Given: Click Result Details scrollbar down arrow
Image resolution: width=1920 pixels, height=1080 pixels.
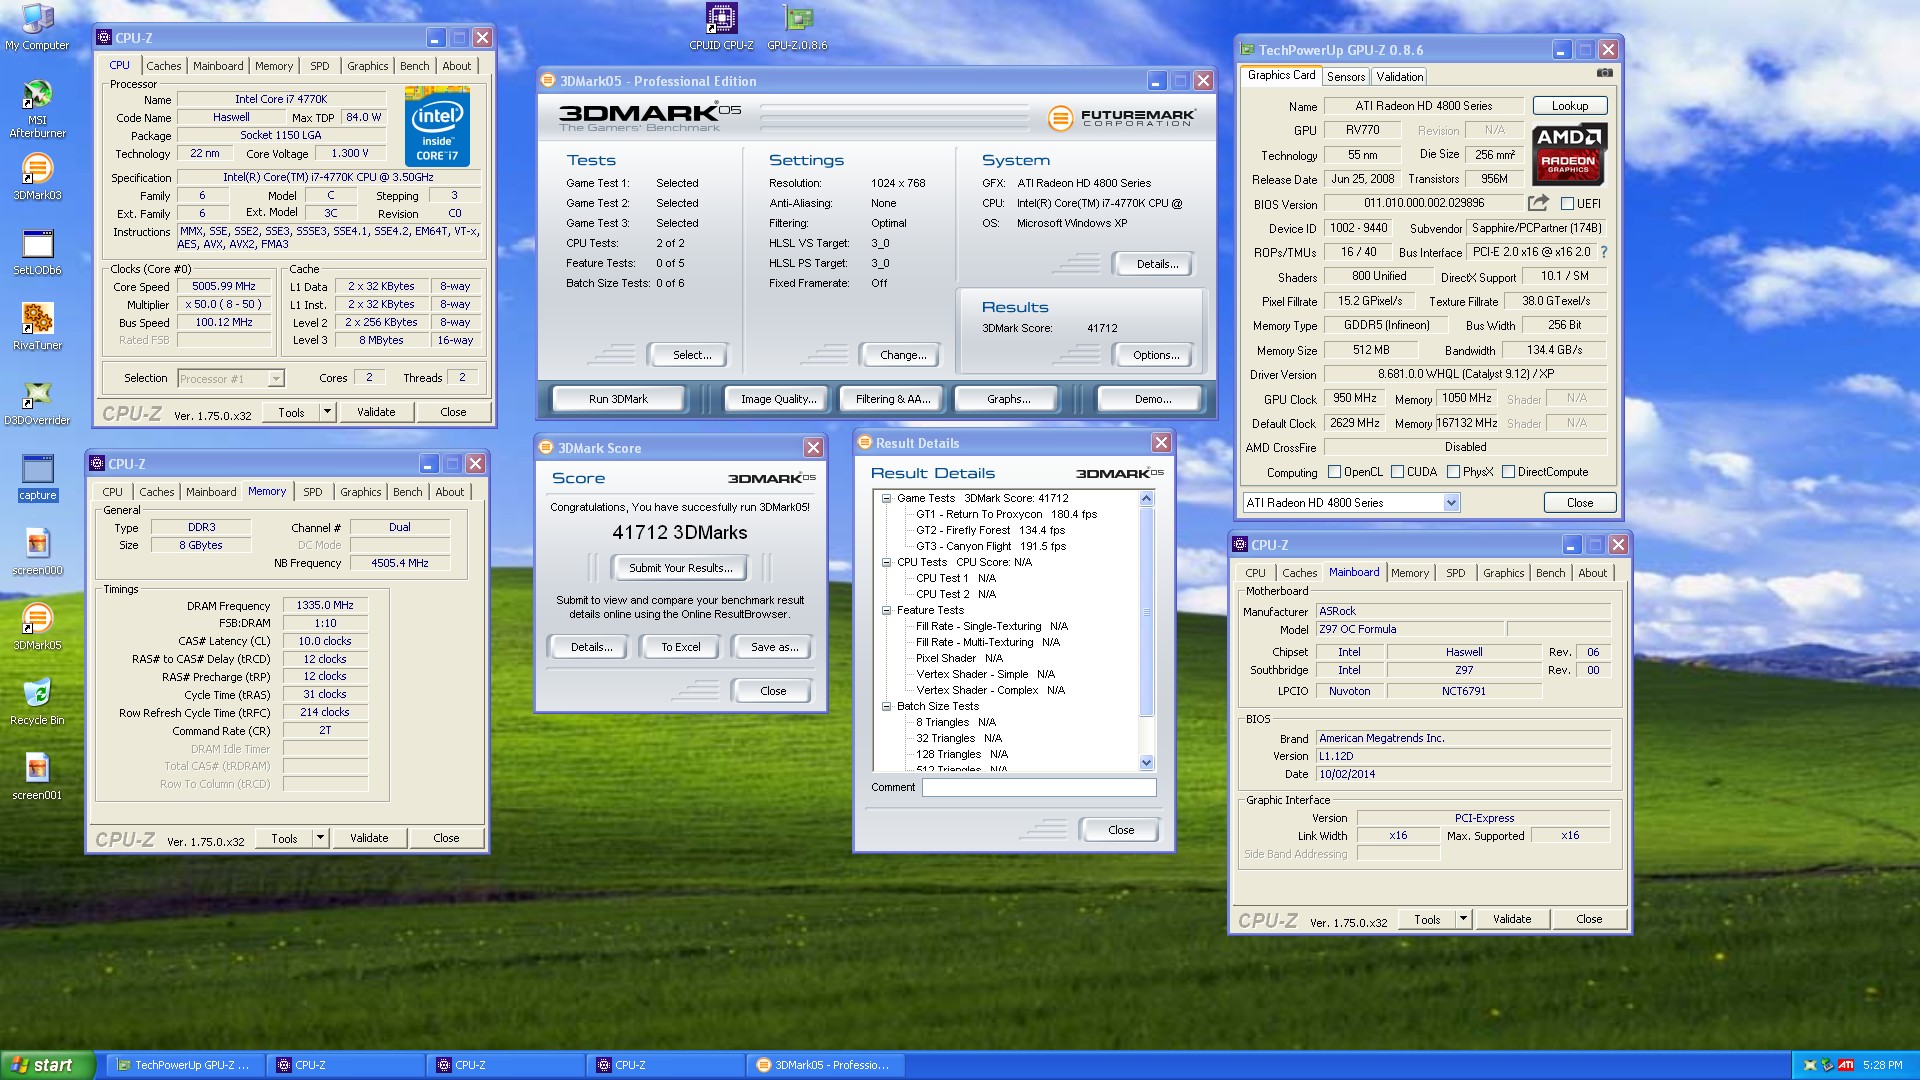Looking at the screenshot, I should (x=1146, y=763).
